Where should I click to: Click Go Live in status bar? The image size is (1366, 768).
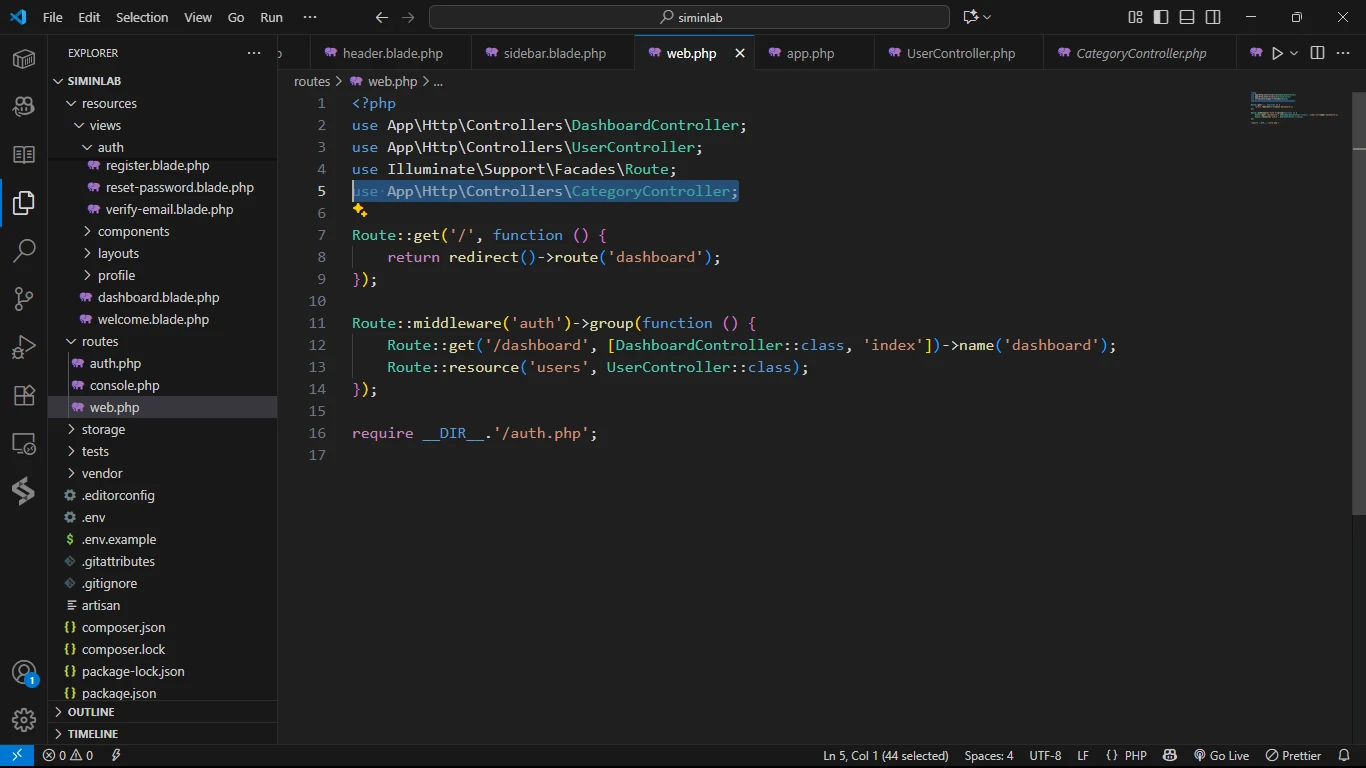1221,756
